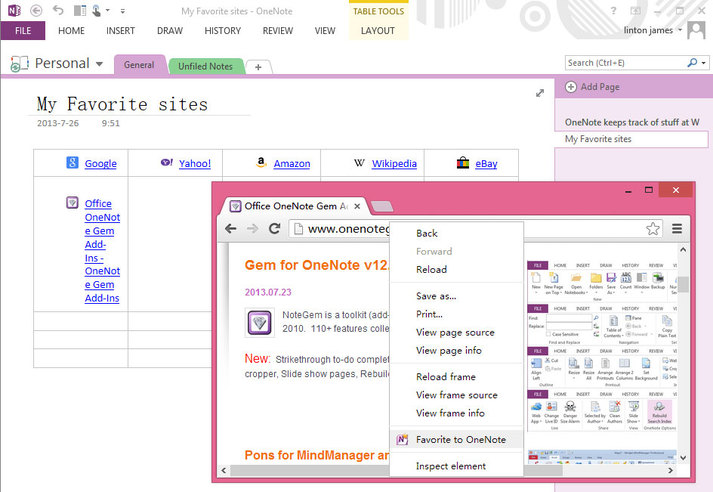Choose Print... in the context menu
The image size is (713, 492).
coord(456,314)
